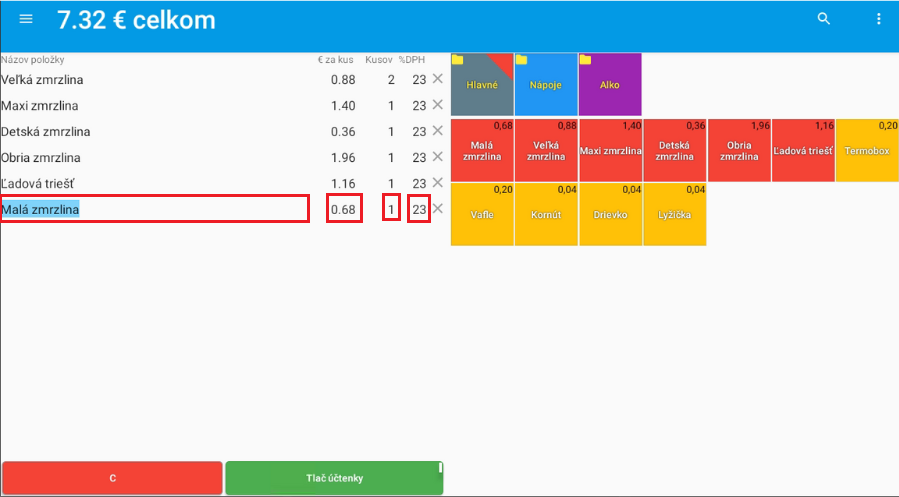Click the Malá zmrzlina name field
The image size is (899, 497).
point(154,209)
